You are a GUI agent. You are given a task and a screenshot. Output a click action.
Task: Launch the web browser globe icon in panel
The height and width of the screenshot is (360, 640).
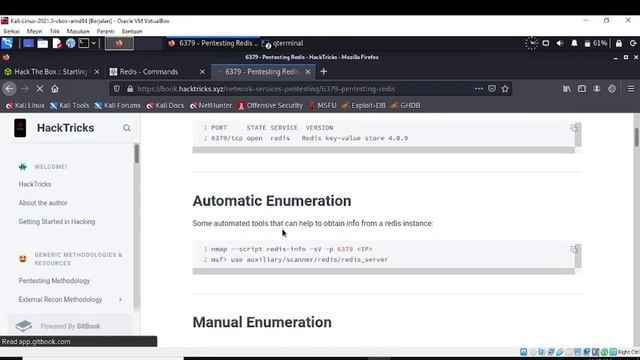70,43
